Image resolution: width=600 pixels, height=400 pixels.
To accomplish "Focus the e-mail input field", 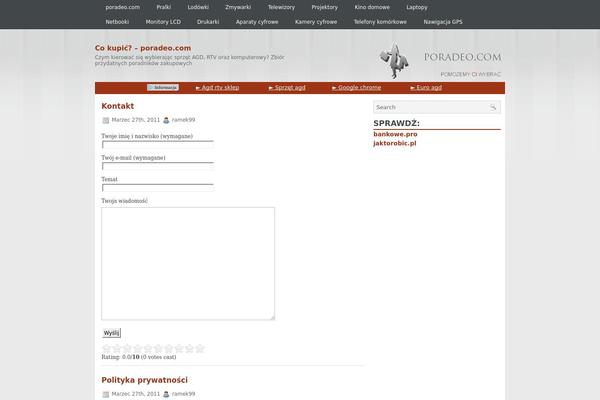I will (x=158, y=166).
